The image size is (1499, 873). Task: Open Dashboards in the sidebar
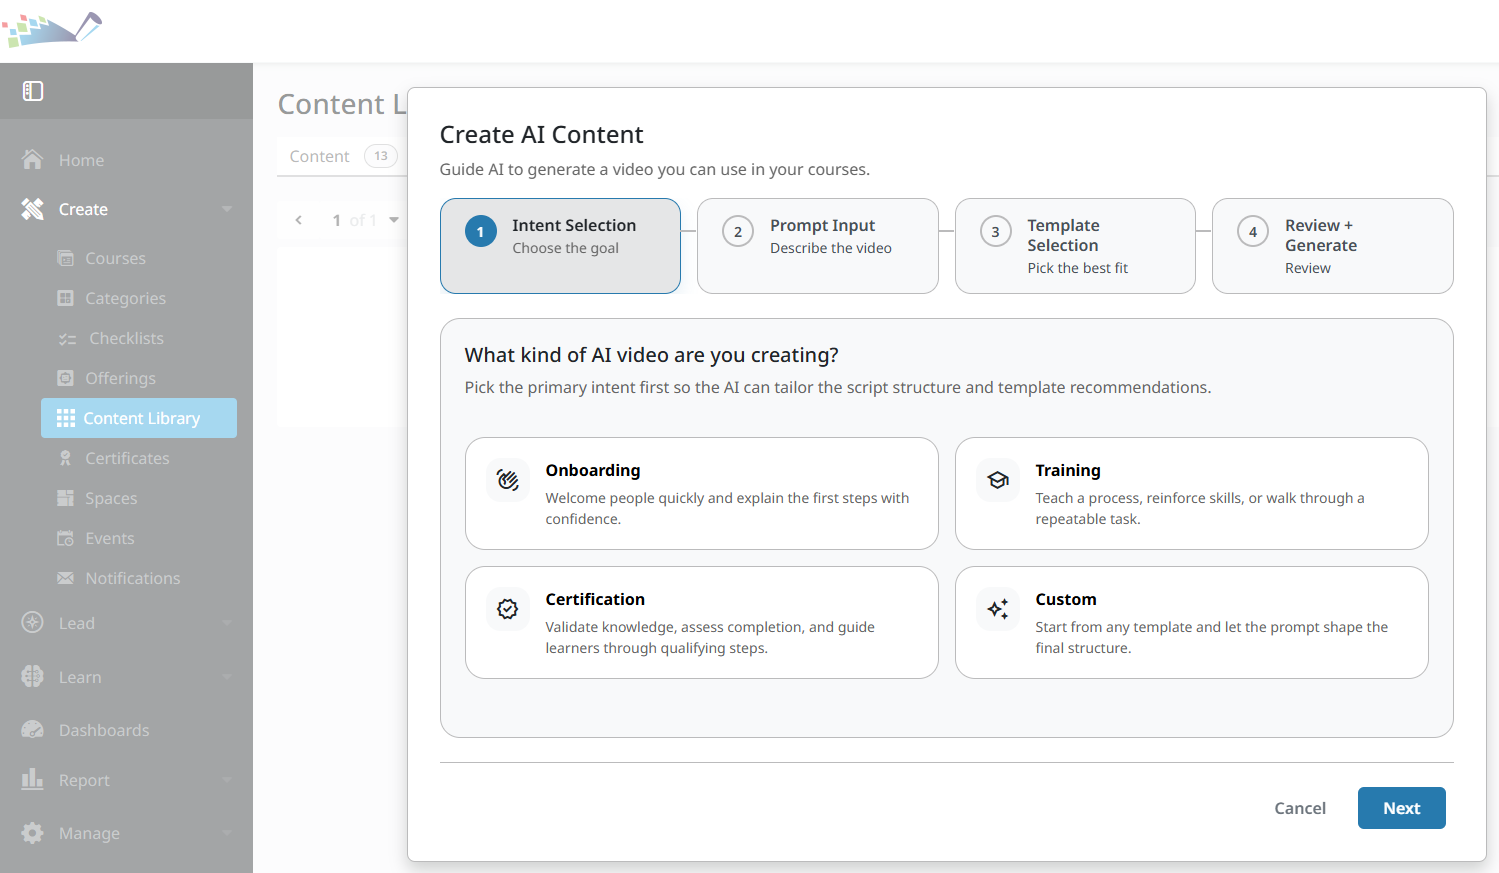pos(104,730)
